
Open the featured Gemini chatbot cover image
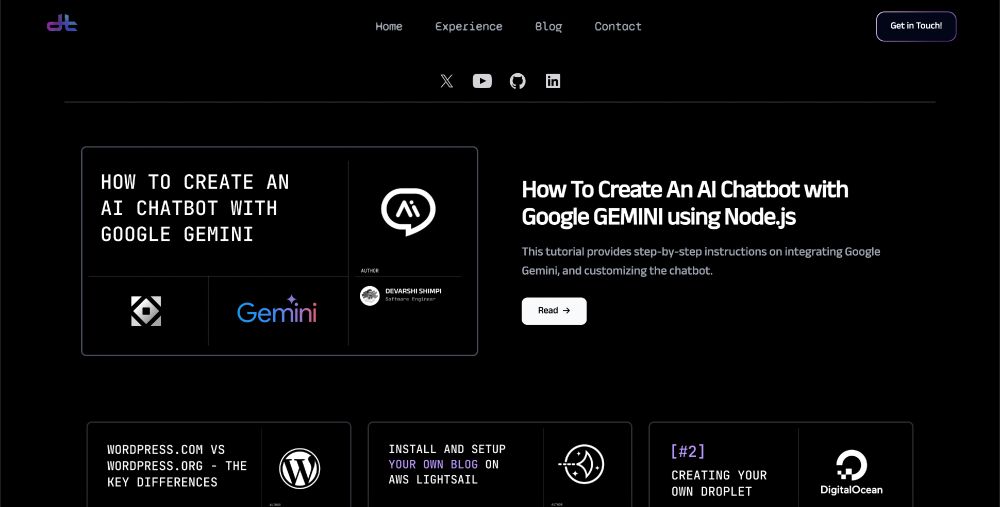pyautogui.click(x=279, y=251)
